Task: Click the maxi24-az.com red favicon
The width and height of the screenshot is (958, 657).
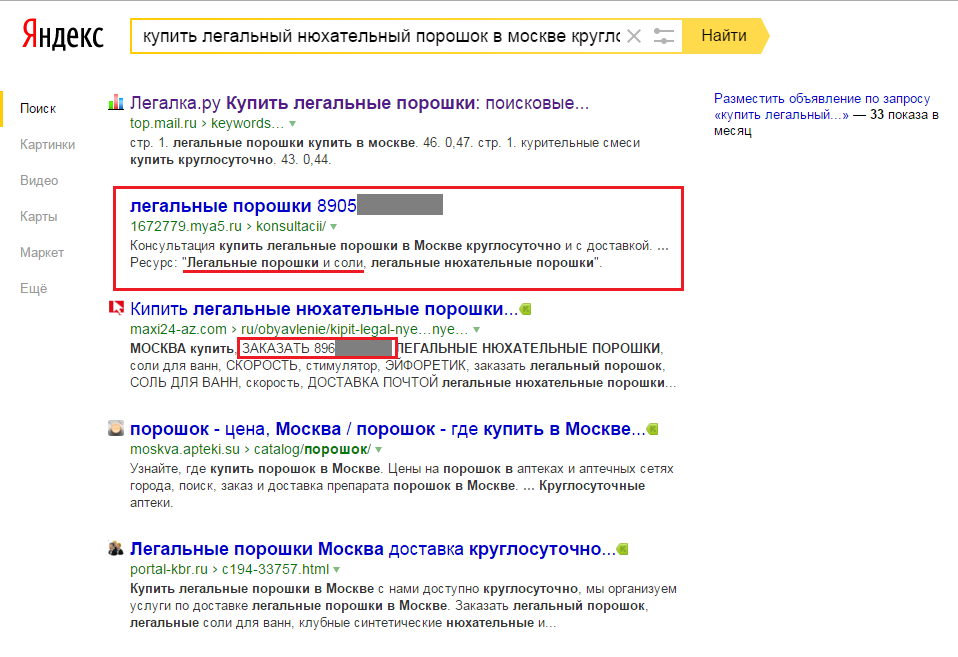Action: (x=116, y=308)
